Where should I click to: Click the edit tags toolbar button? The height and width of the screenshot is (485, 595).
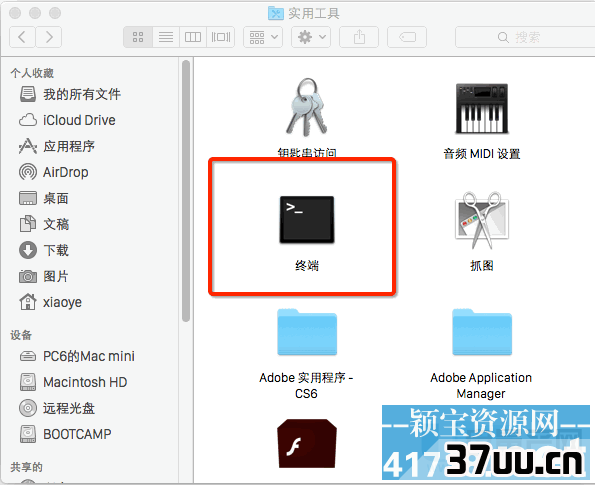(x=407, y=37)
